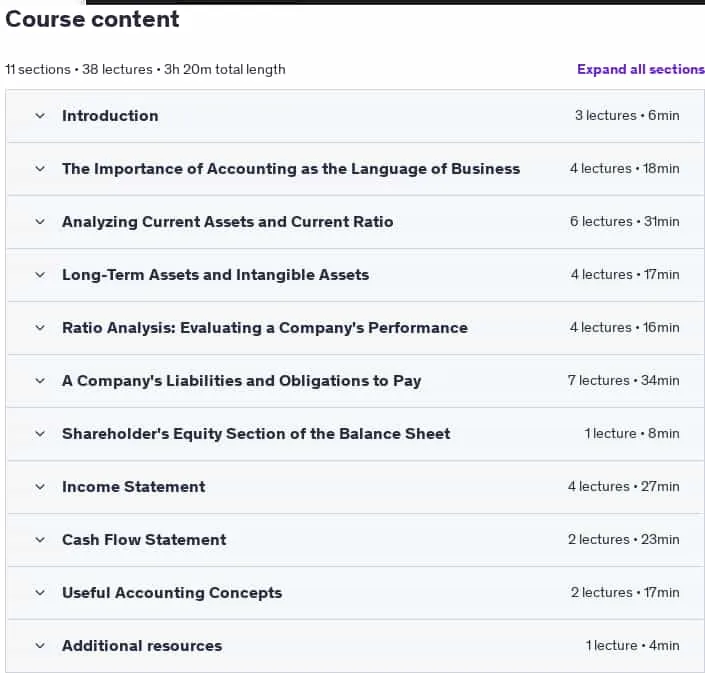Open Income Statement section chevron
Screen dimensions: 705x673
(40, 487)
